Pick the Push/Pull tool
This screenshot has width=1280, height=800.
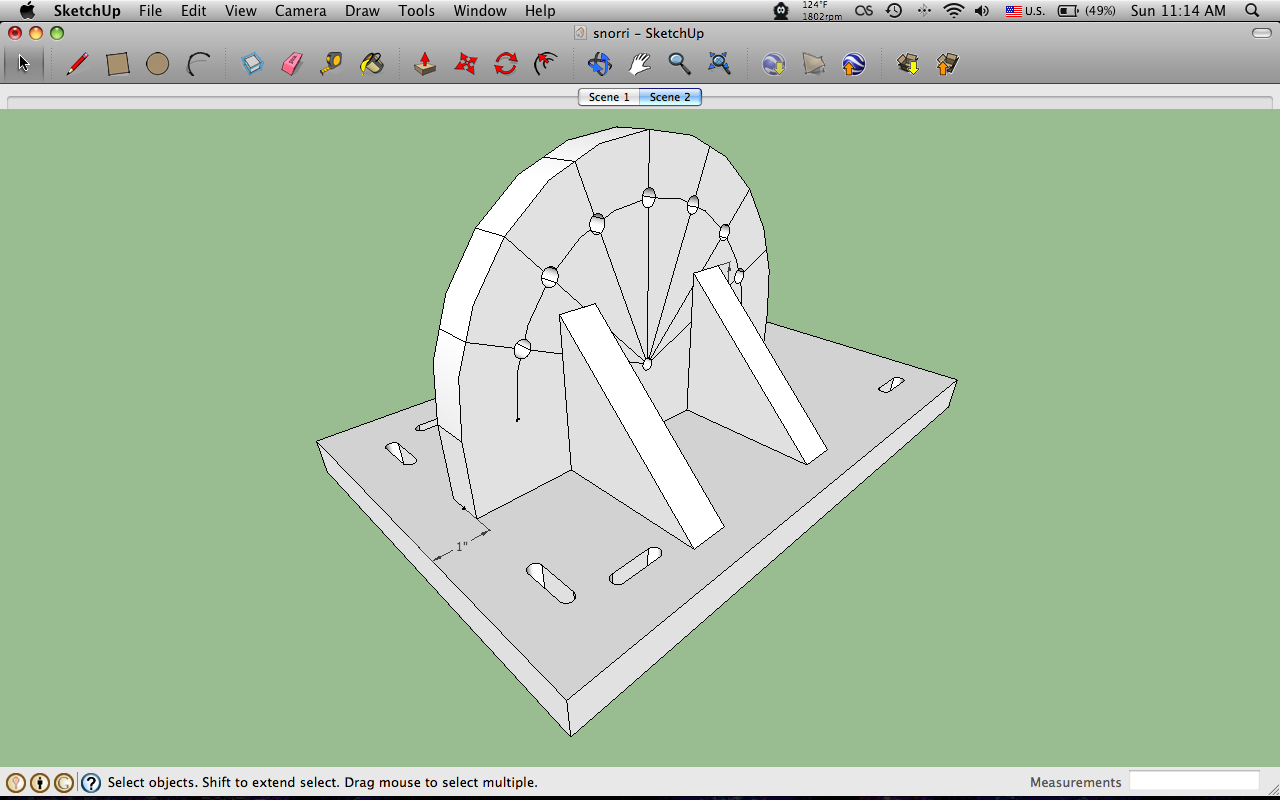pos(425,64)
